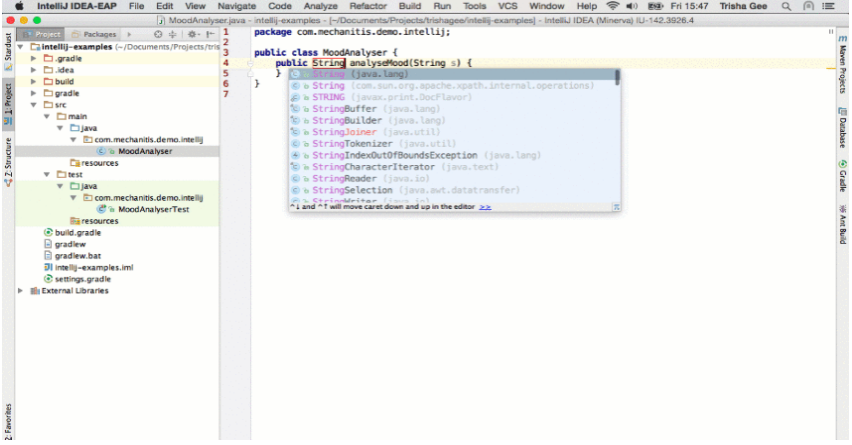Open Maven Projects tool window
Screen dimensions: 852x445
(x=843, y=64)
